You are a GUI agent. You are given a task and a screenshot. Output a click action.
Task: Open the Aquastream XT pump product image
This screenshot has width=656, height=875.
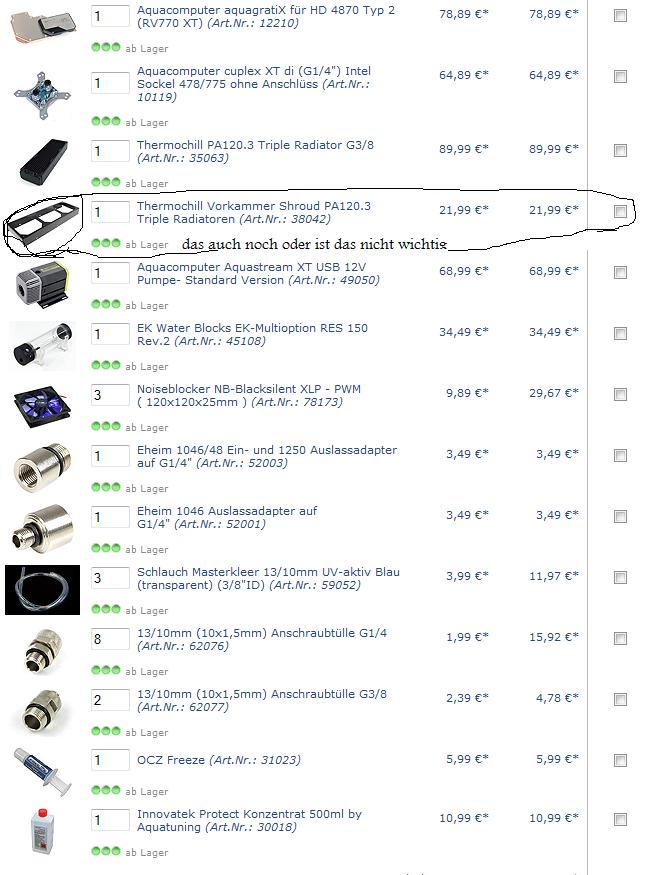(x=42, y=283)
